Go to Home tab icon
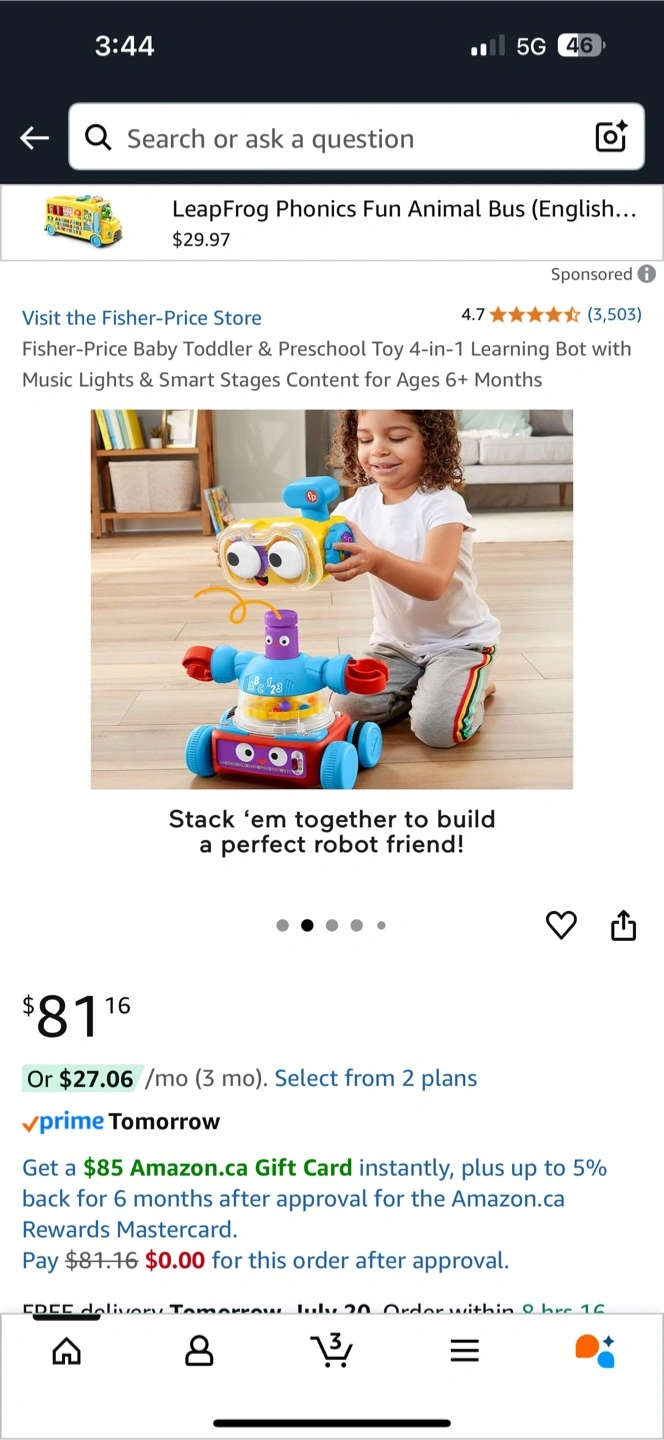This screenshot has height=1440, width=664. [x=67, y=1352]
